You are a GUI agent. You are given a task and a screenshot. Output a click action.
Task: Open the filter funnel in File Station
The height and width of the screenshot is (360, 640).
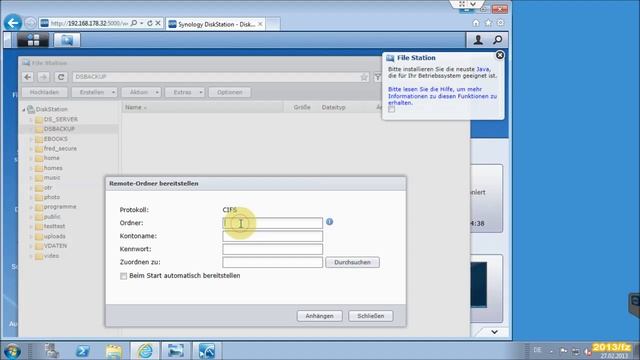coord(378,77)
